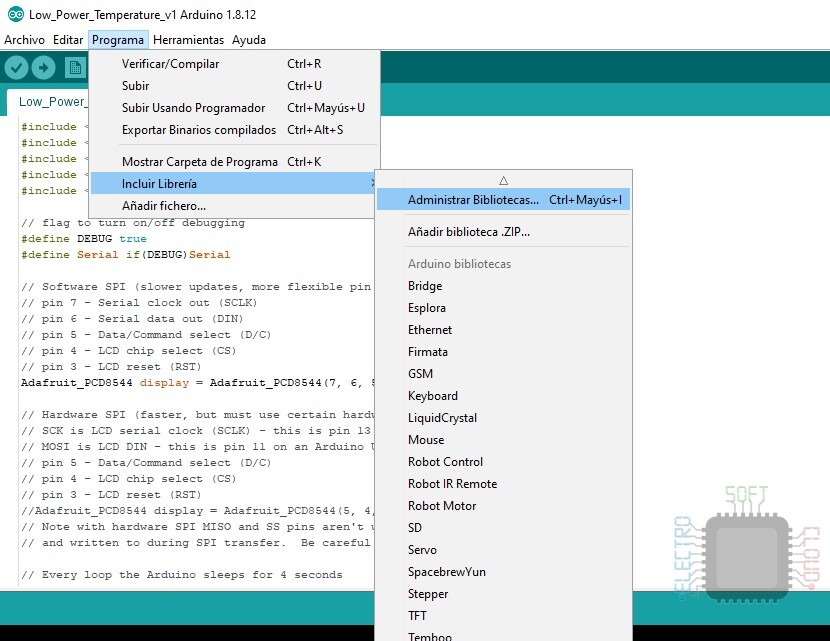Click the 'Adafruit_PCD8544 display =' declaration line
This screenshot has height=641, width=830.
click(x=198, y=383)
